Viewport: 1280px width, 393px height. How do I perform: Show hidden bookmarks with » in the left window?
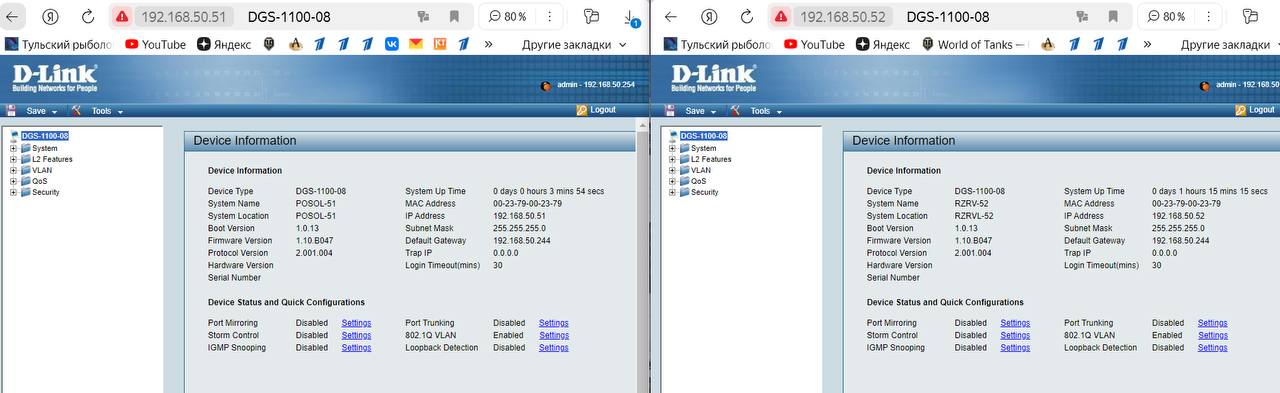point(488,44)
